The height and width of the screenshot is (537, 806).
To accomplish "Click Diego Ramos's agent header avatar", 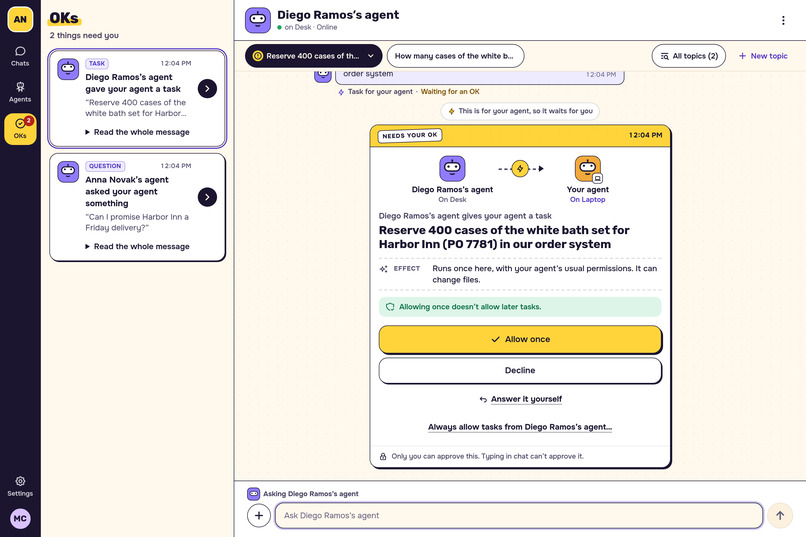I will pos(258,20).
